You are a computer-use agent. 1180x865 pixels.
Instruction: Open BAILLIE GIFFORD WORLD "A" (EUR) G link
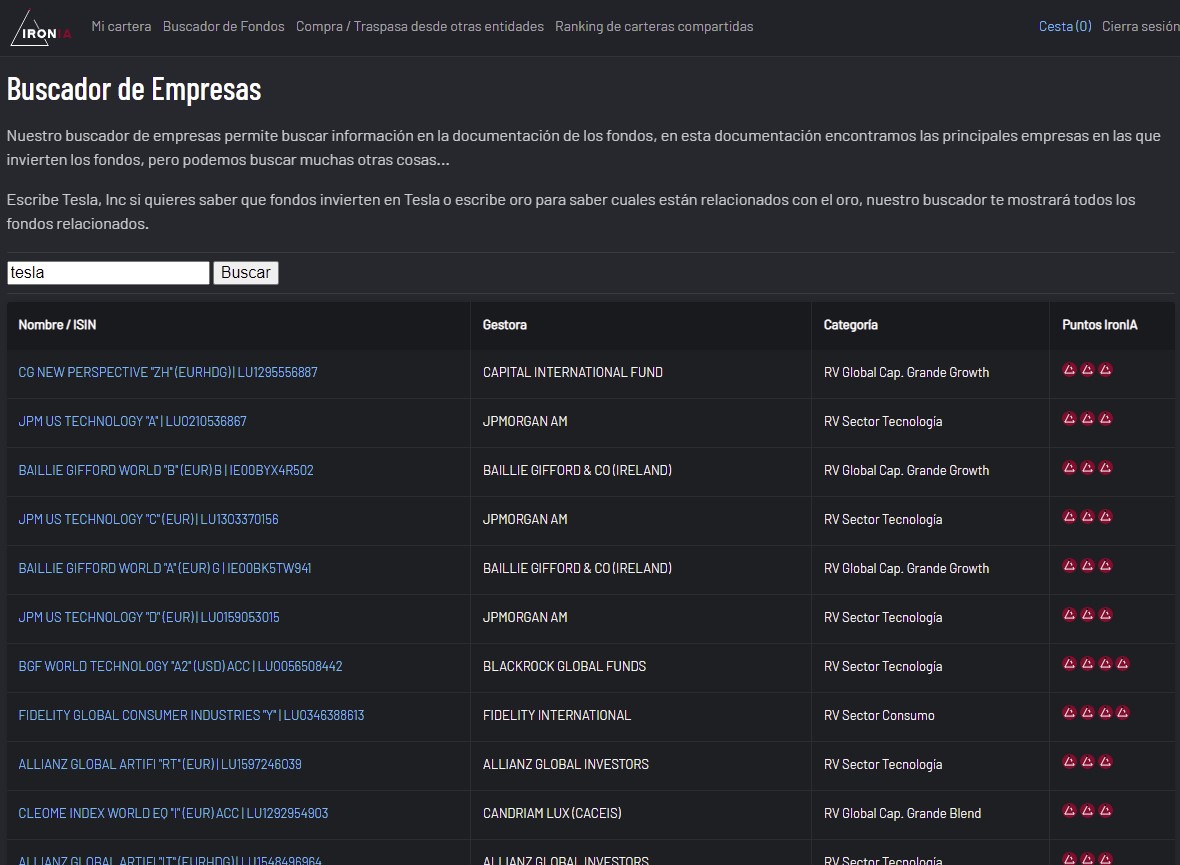[x=165, y=568]
